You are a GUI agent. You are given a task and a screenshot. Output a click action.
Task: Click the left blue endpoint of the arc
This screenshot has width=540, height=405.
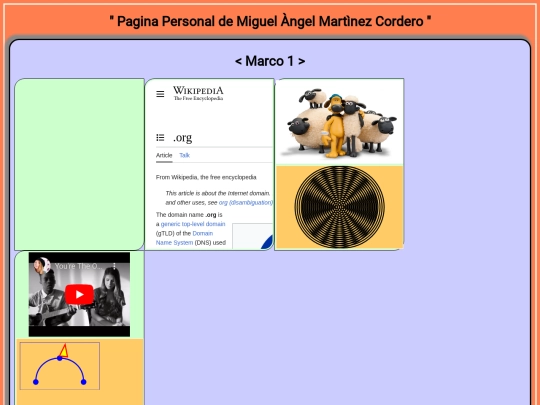[x=35, y=382]
